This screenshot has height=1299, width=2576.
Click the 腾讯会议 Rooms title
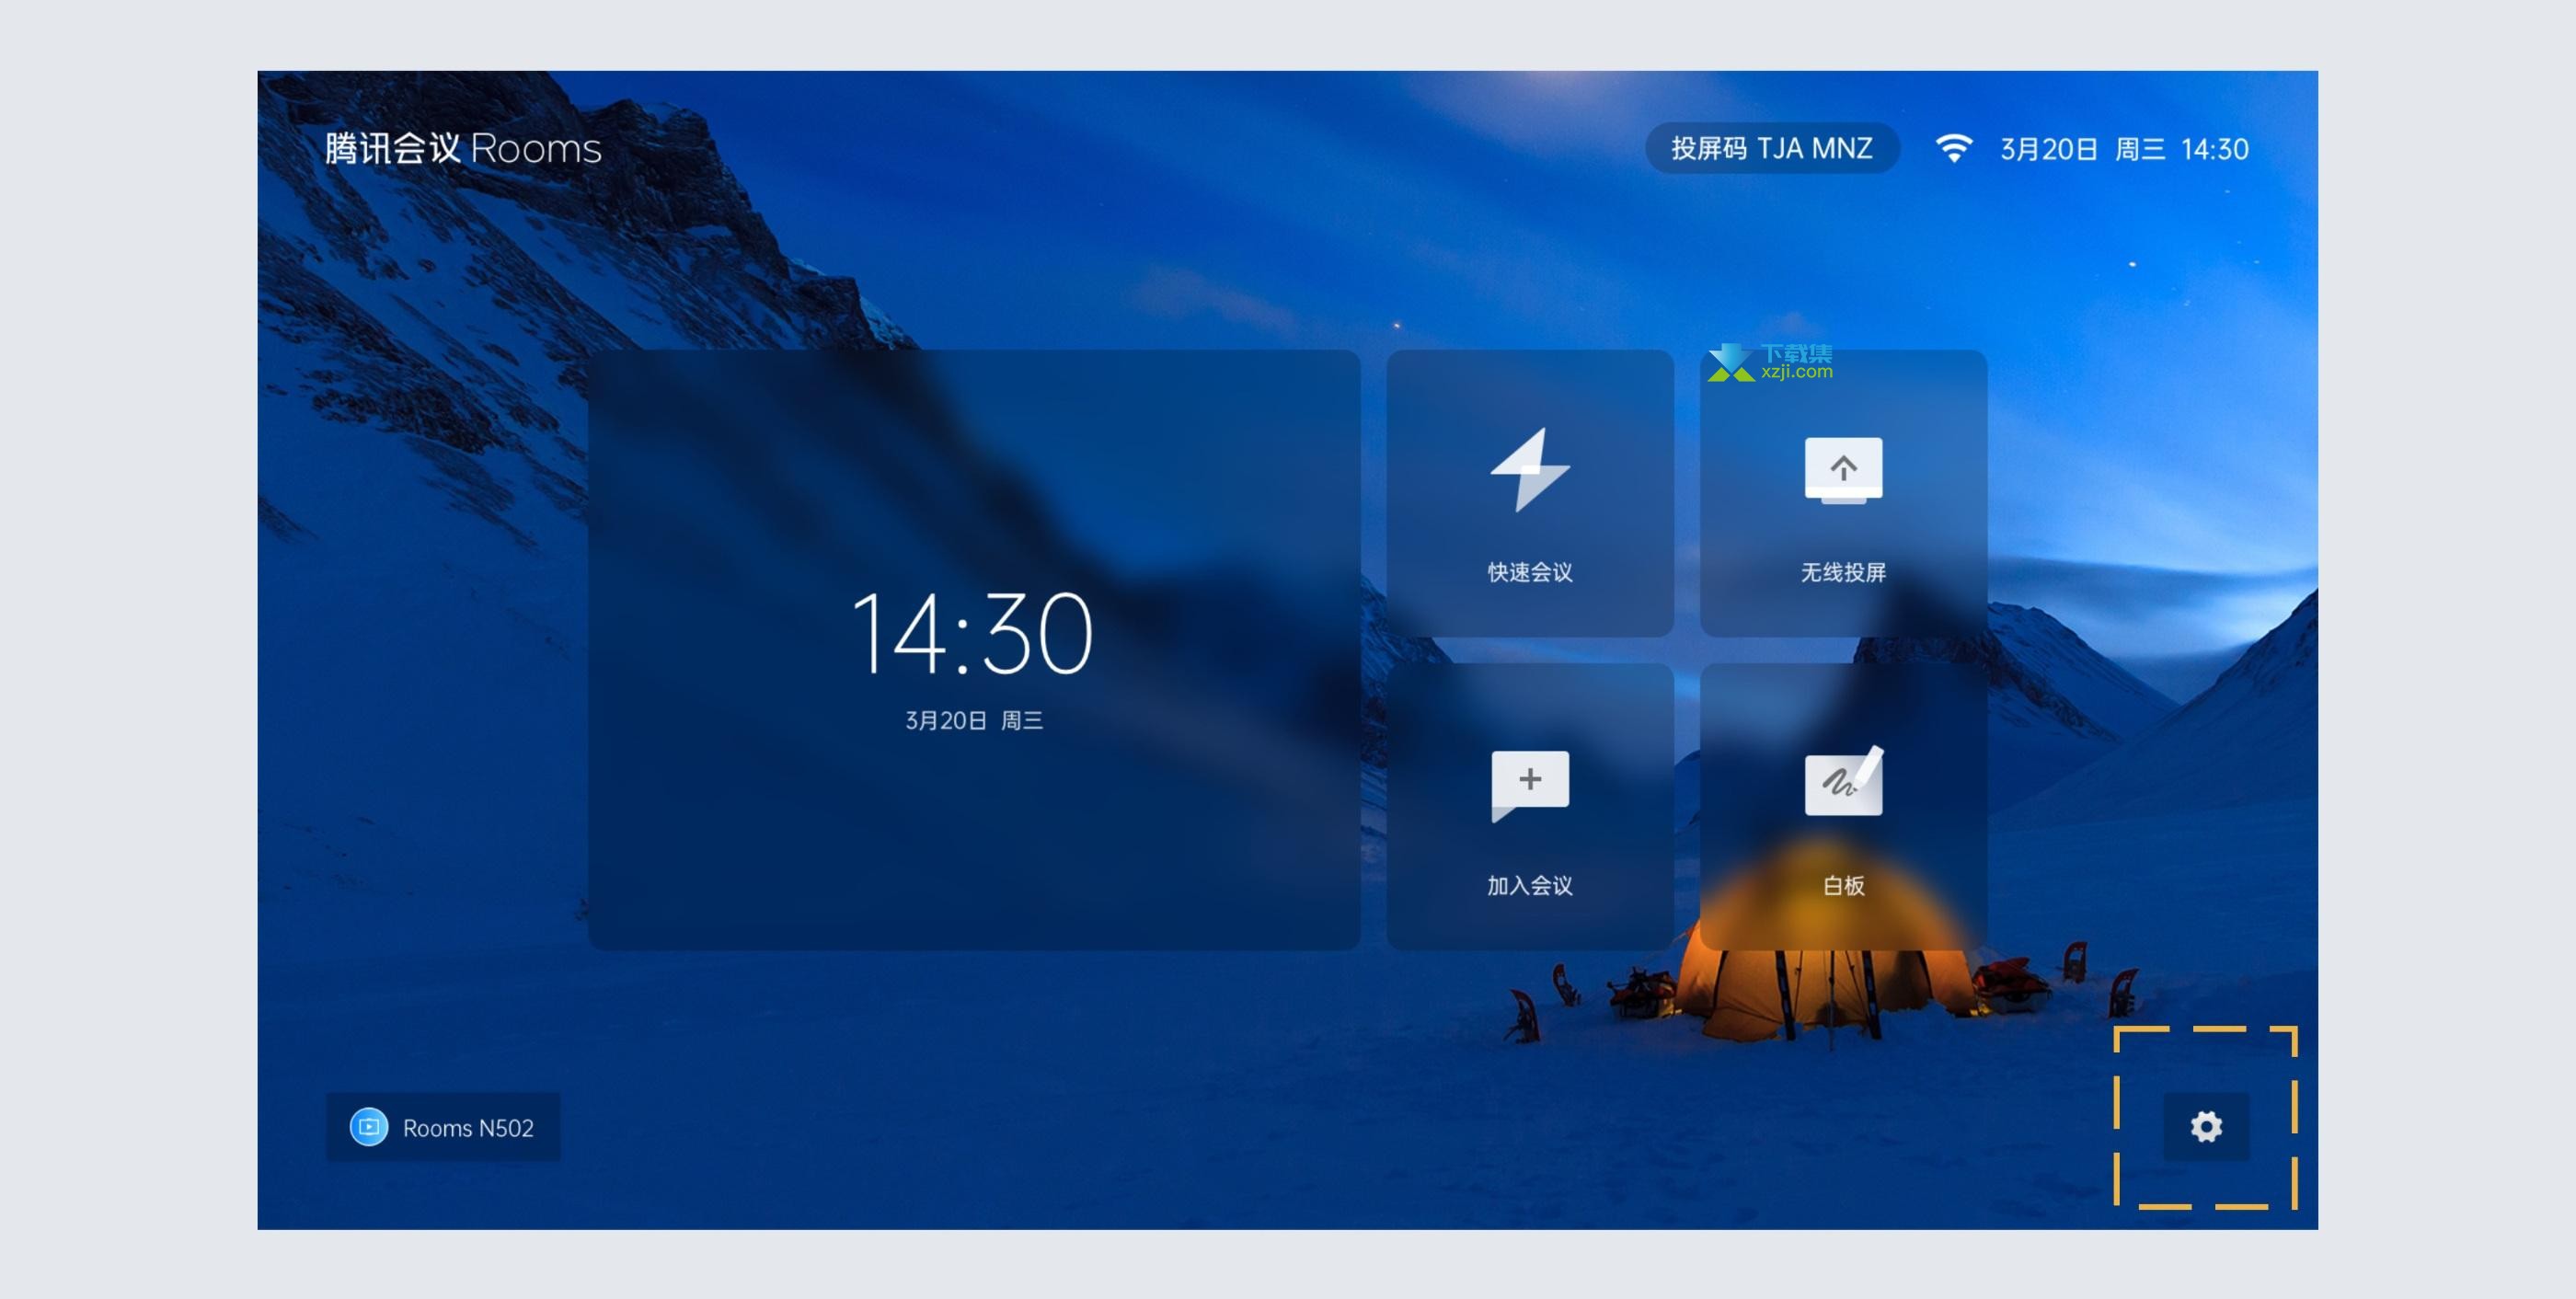coord(463,148)
